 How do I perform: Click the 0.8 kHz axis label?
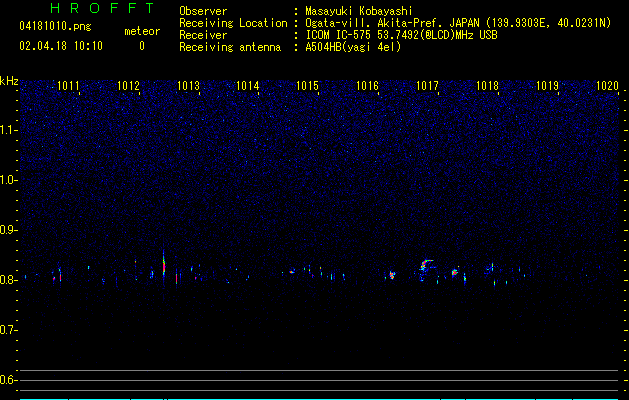[x=7, y=280]
